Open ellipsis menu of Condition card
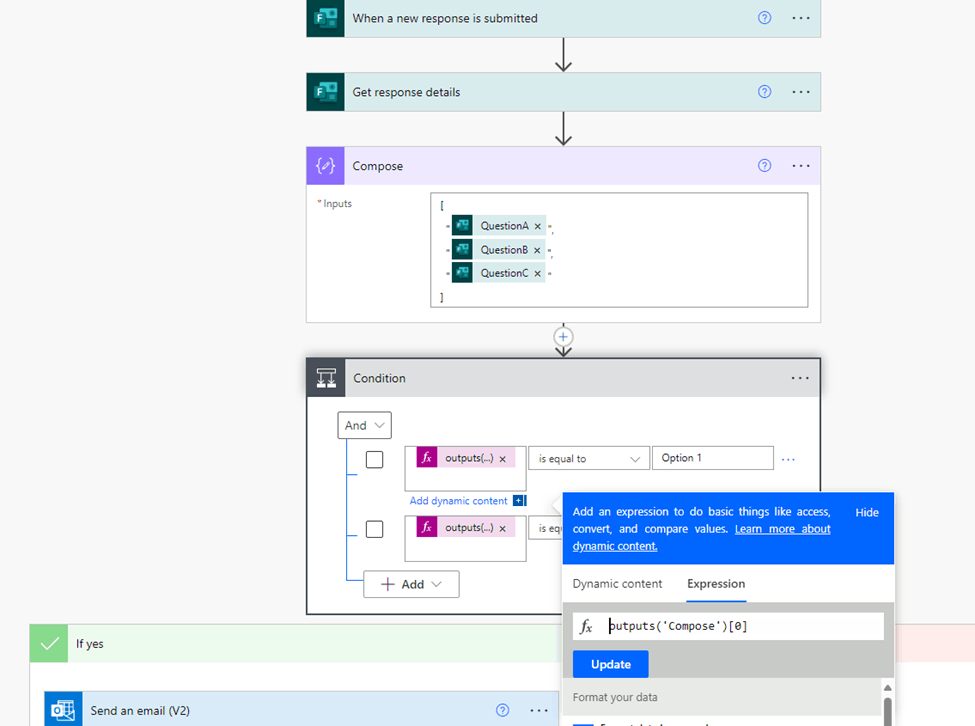Screen dimensions: 975x726 [800, 378]
